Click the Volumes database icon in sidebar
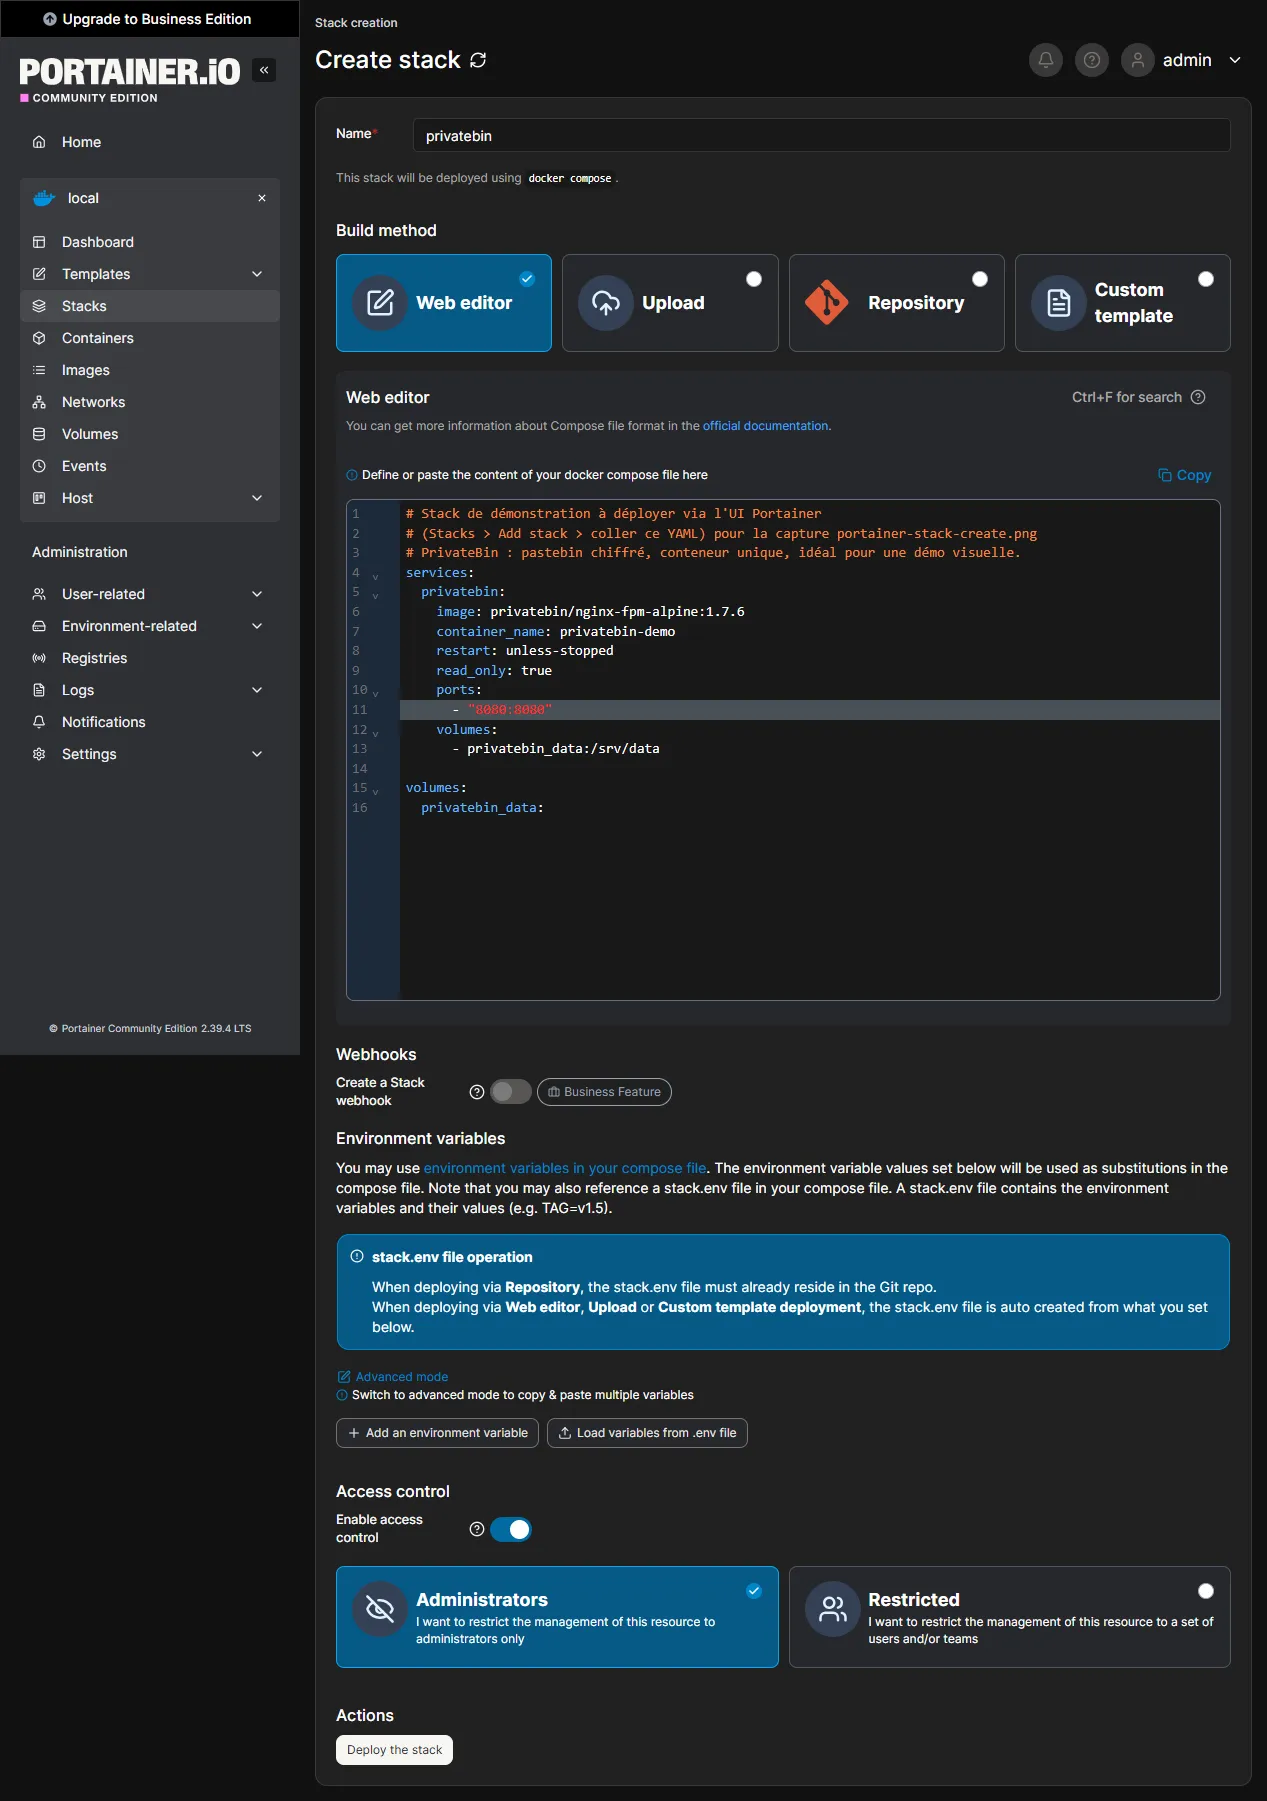This screenshot has height=1801, width=1267. point(39,434)
